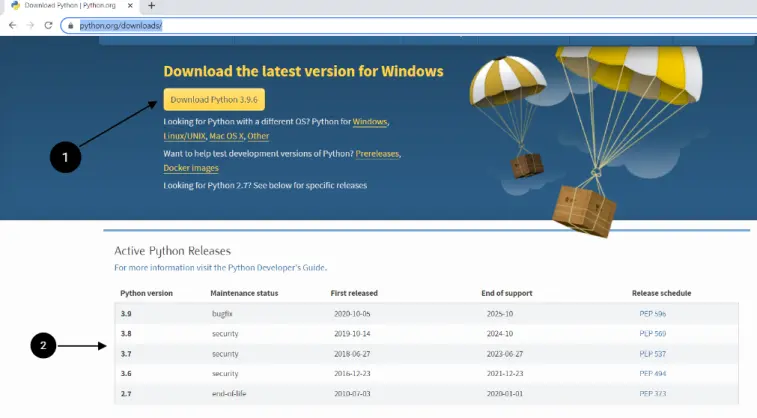Click Python version 3.9 cell

[126, 314]
